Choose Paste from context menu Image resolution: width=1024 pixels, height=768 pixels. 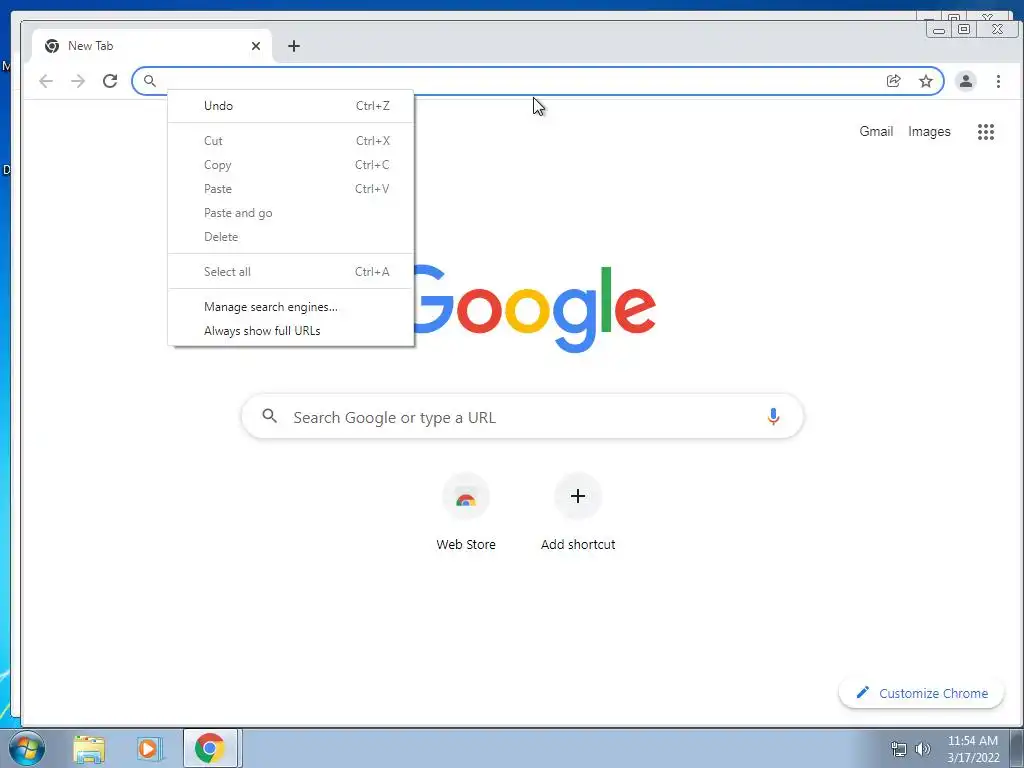[x=291, y=189]
